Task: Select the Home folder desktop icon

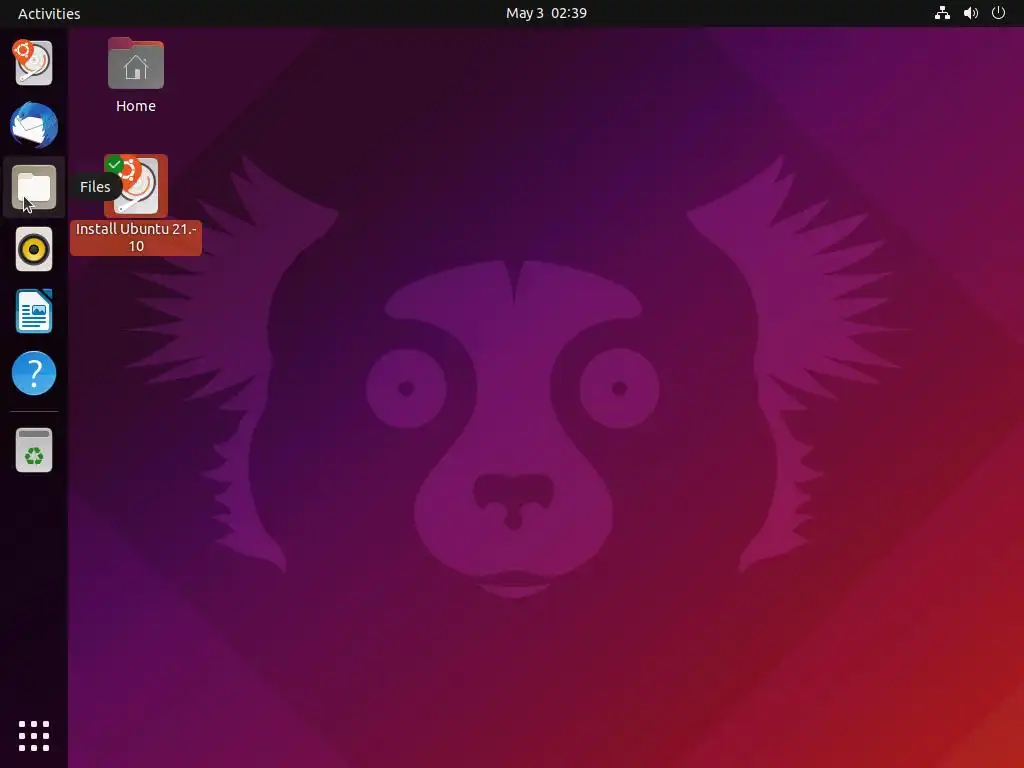Action: pyautogui.click(x=136, y=63)
